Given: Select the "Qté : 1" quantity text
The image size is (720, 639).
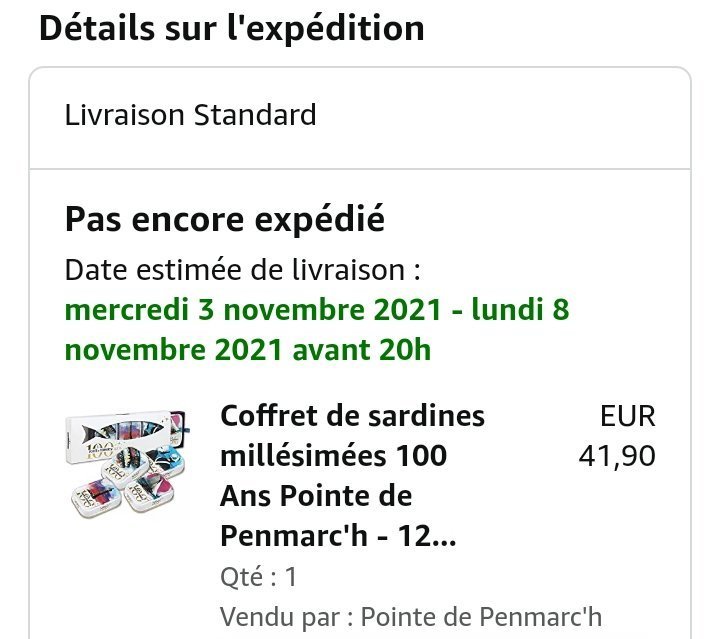Looking at the screenshot, I should coord(258,577).
